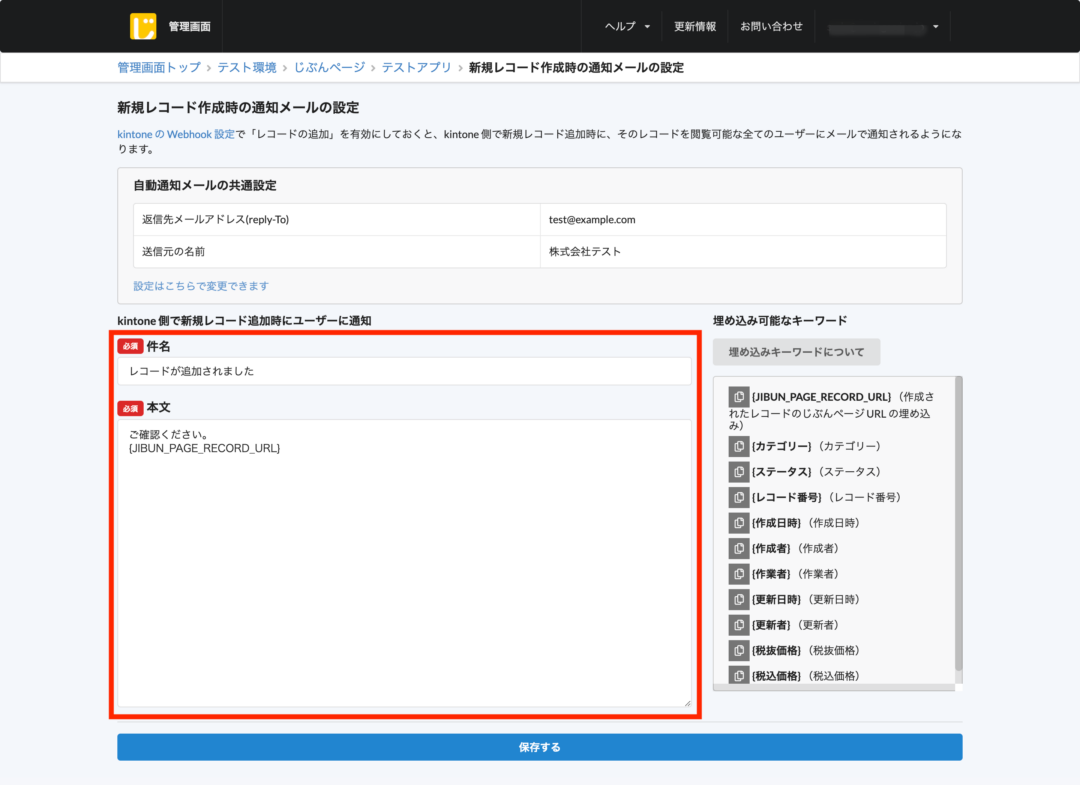Copy the {JIBUN_PAGE_RECORD_URL} keyword icon
This screenshot has height=785, width=1080.
pos(738,396)
